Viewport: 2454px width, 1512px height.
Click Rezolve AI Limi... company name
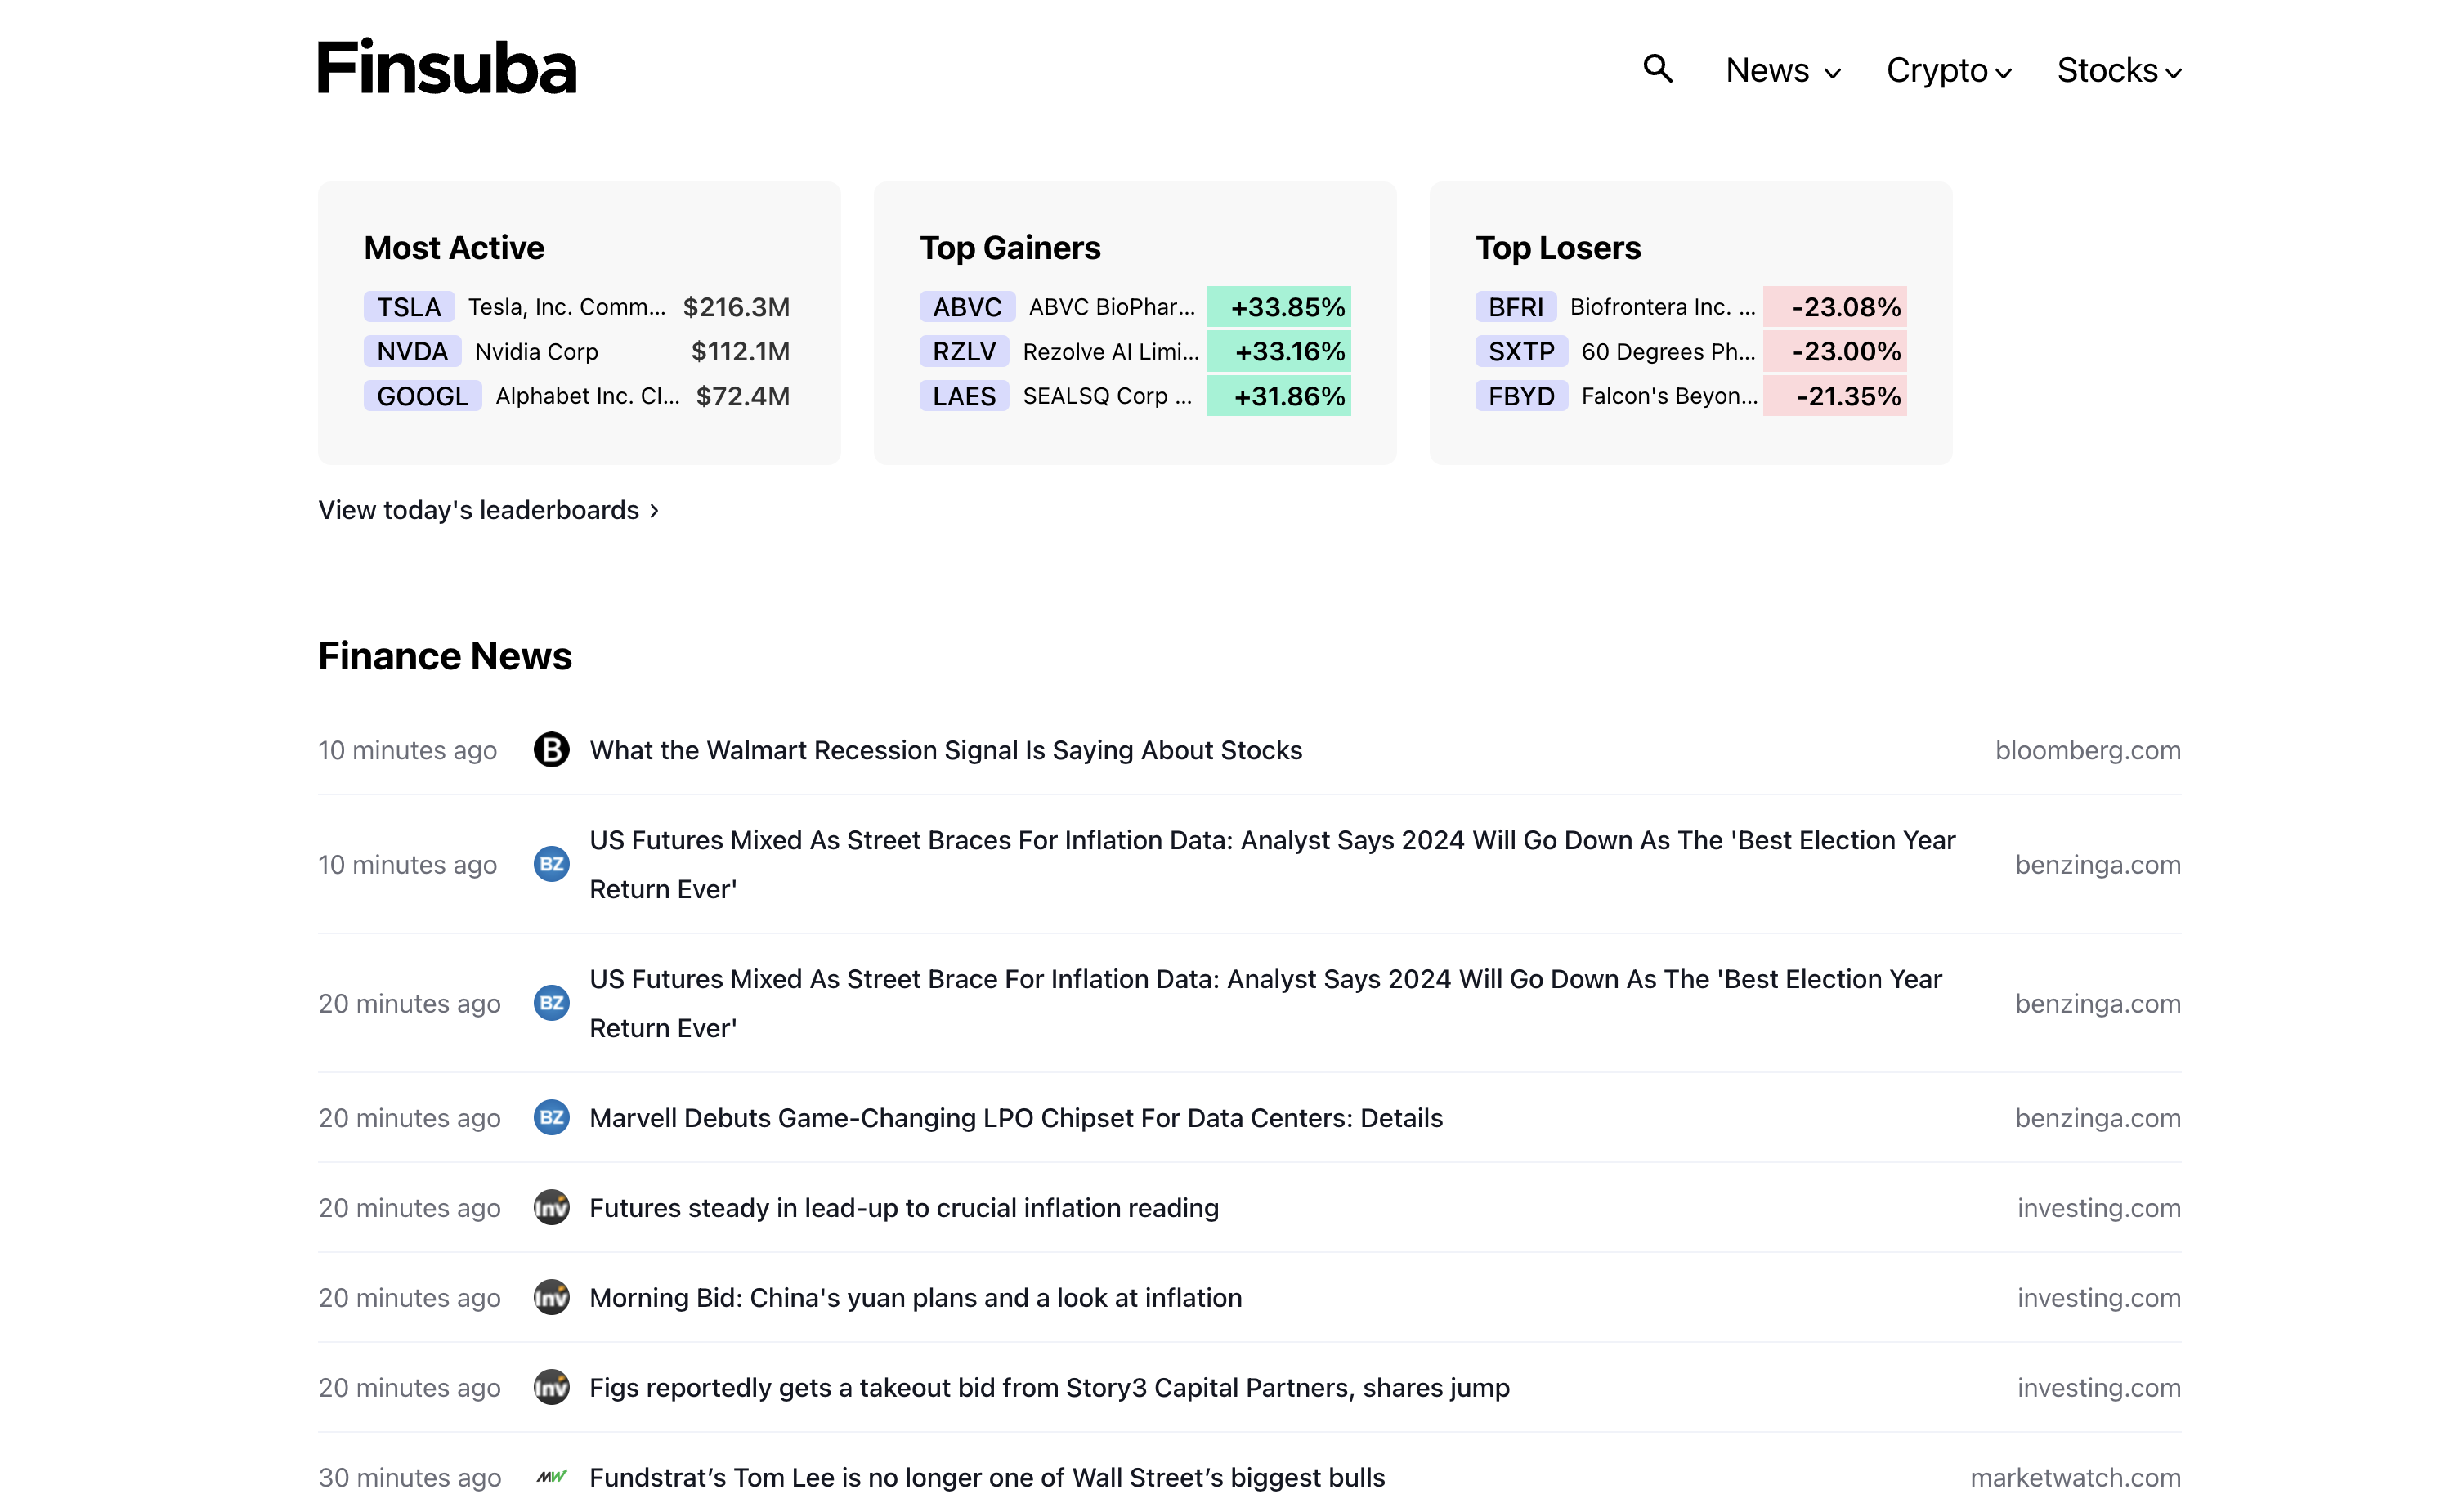pos(1111,351)
